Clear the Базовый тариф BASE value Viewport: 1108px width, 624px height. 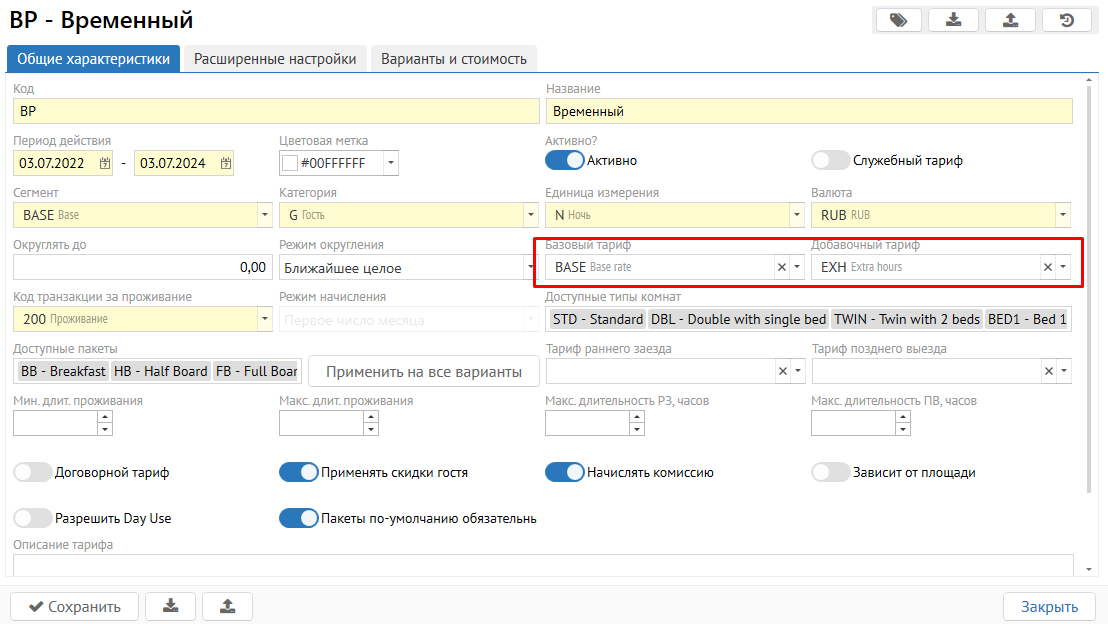(782, 267)
